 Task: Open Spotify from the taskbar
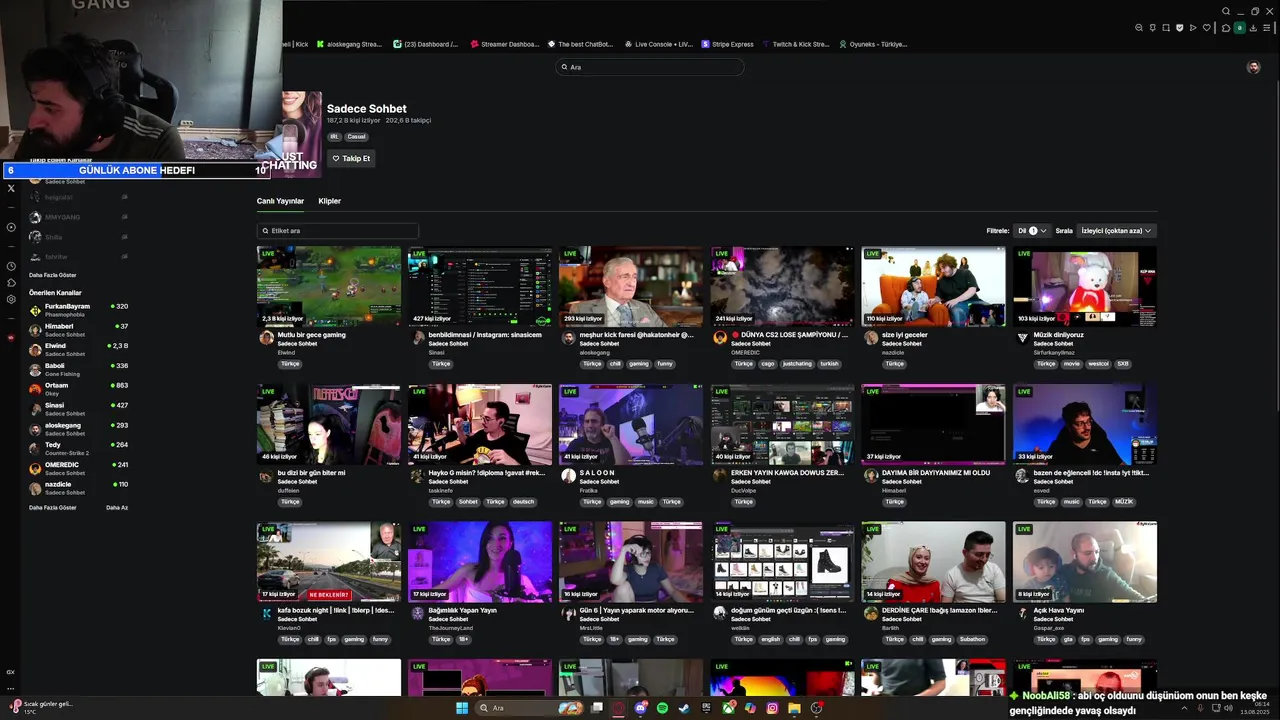(662, 708)
